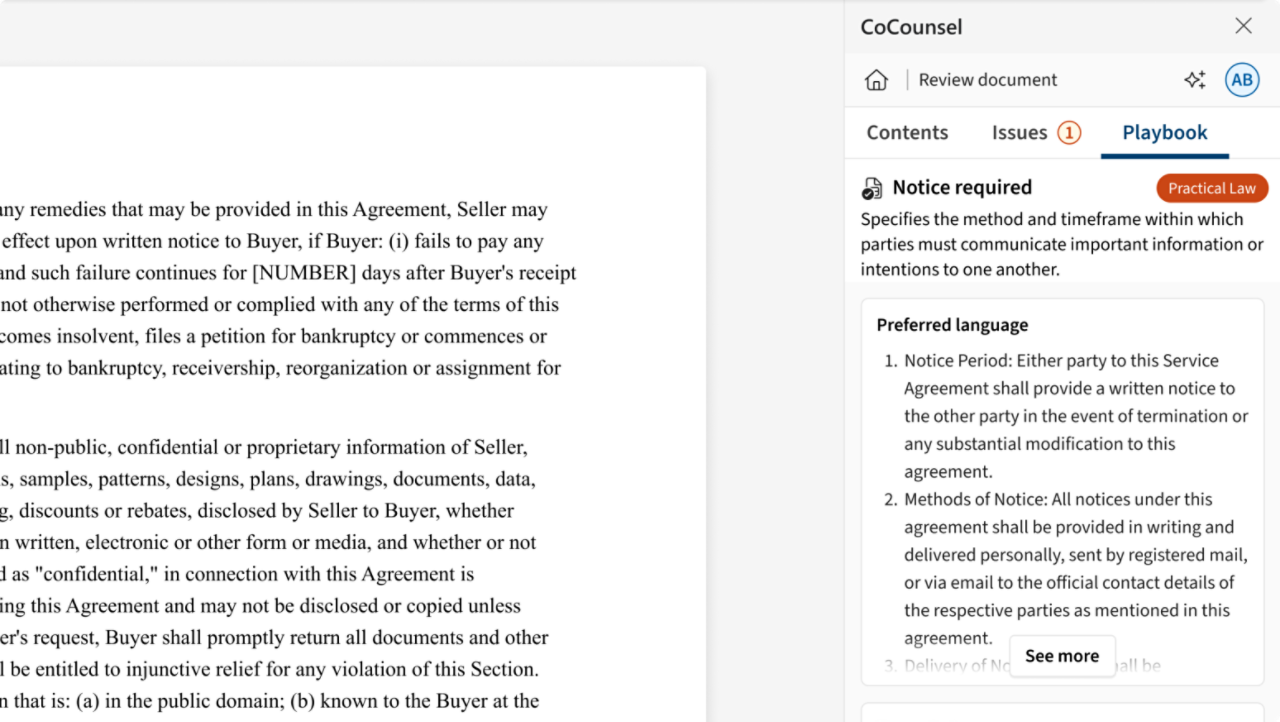
Task: Click the Notice required heading
Action: 962,187
